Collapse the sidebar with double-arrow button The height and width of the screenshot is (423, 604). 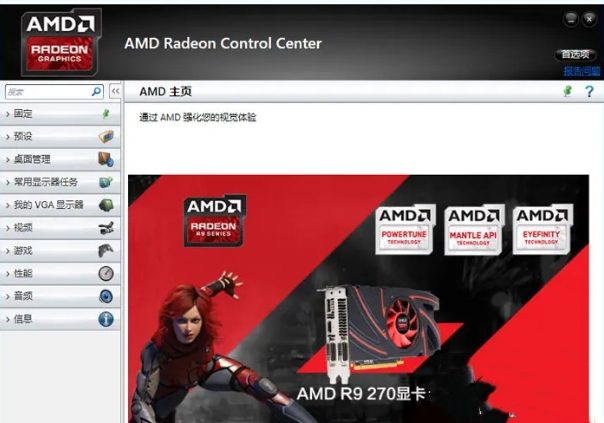(115, 91)
